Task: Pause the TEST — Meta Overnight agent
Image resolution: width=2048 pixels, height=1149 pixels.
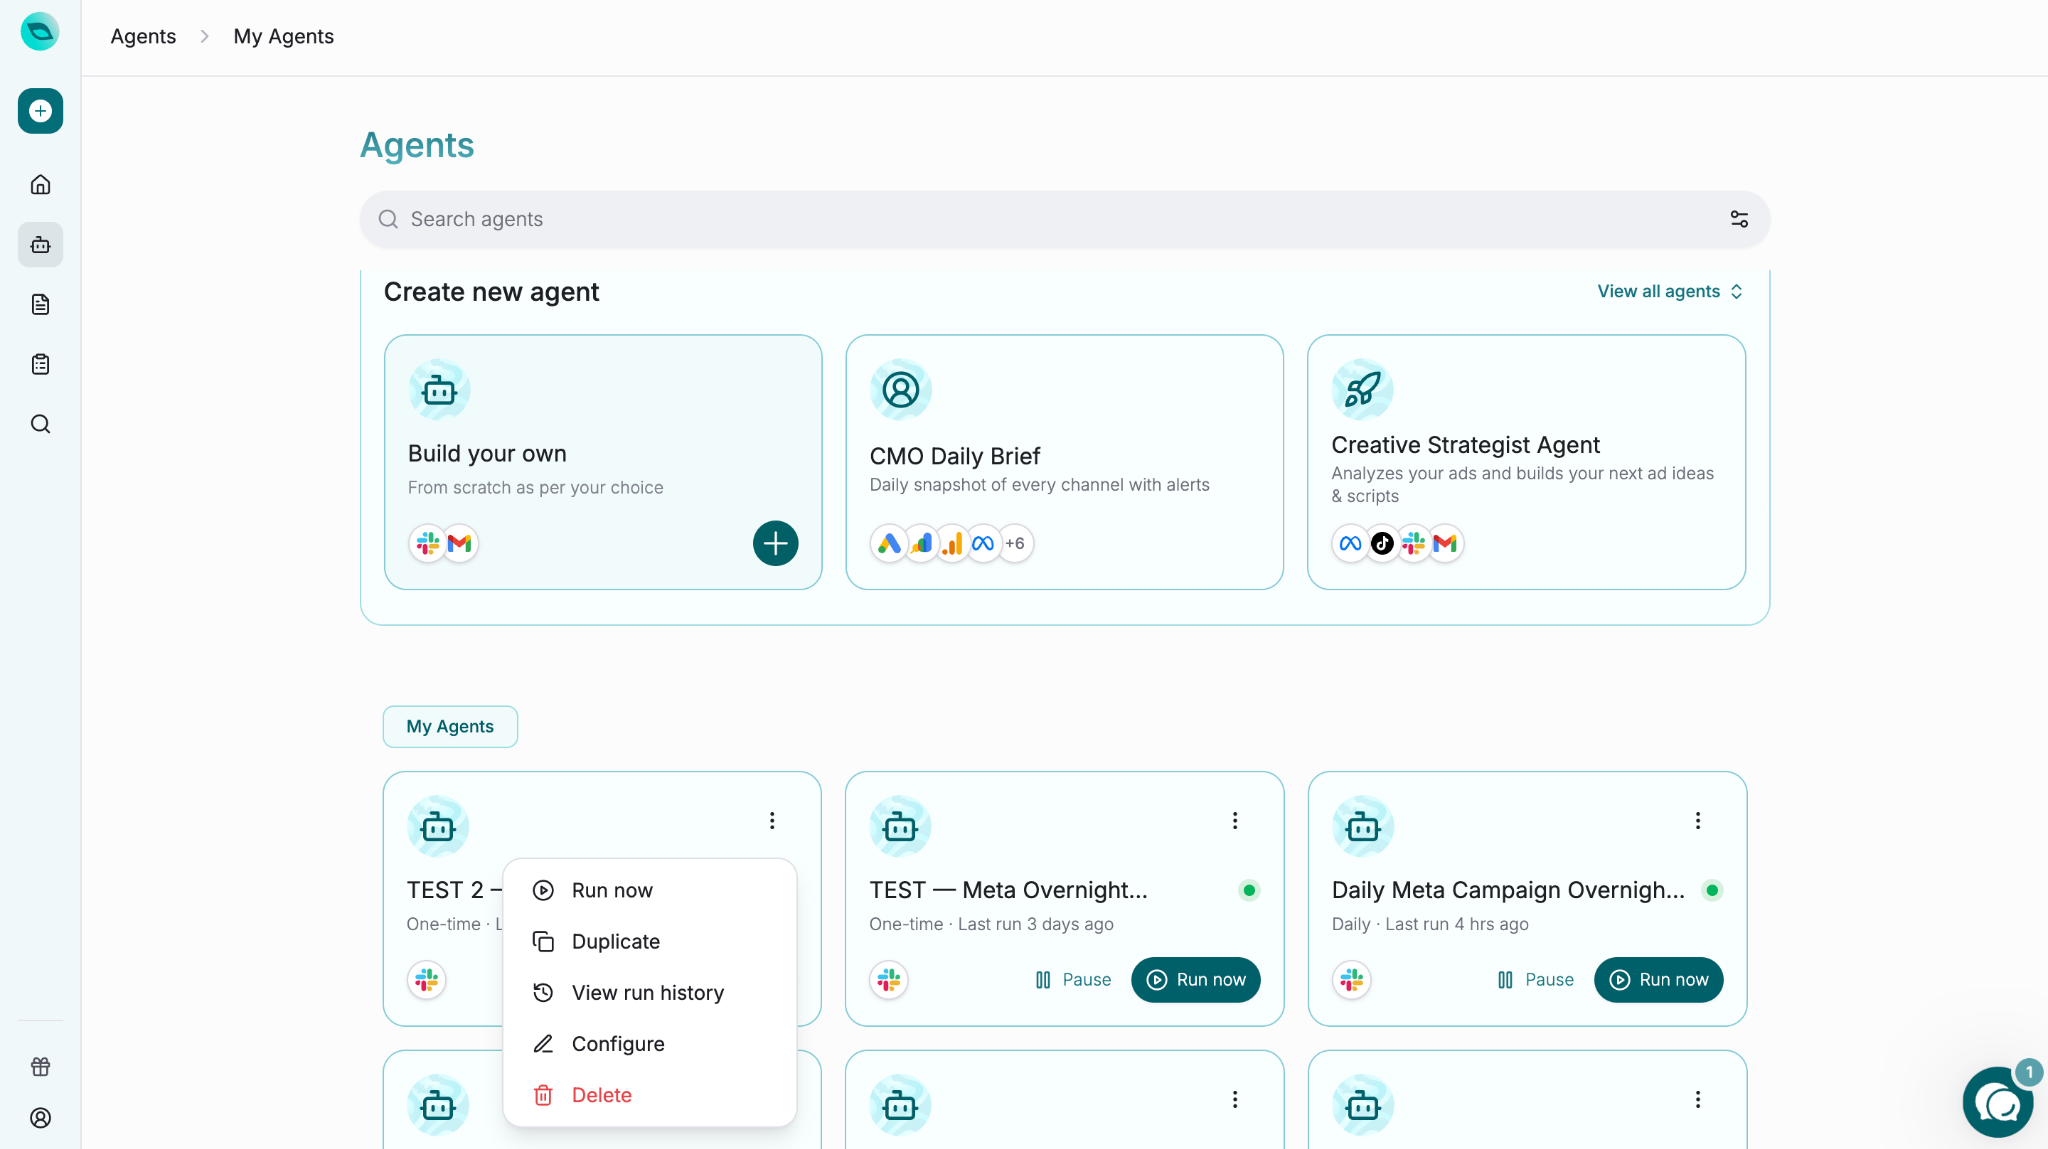Action: (1073, 980)
